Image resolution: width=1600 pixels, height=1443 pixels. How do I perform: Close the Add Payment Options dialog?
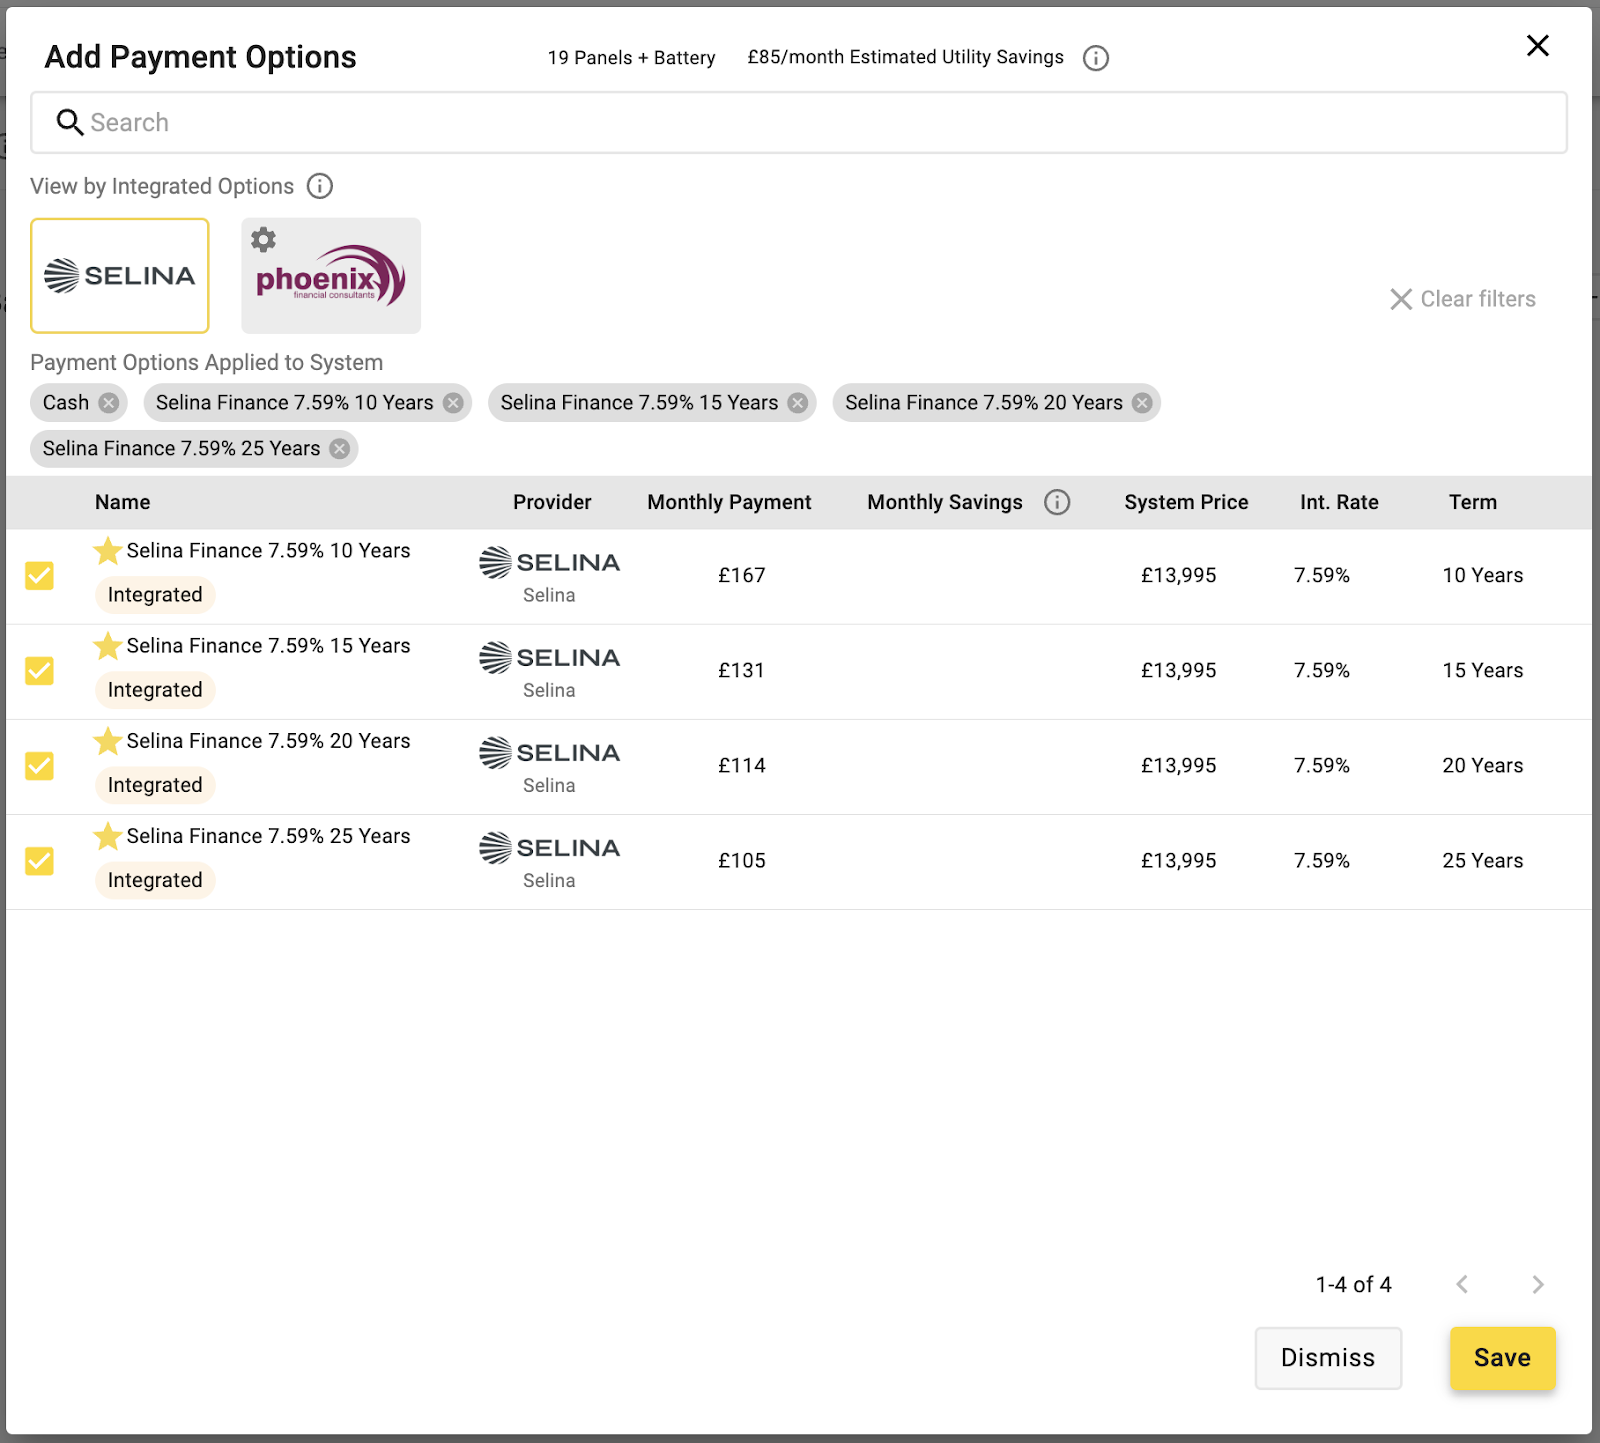(x=1537, y=46)
